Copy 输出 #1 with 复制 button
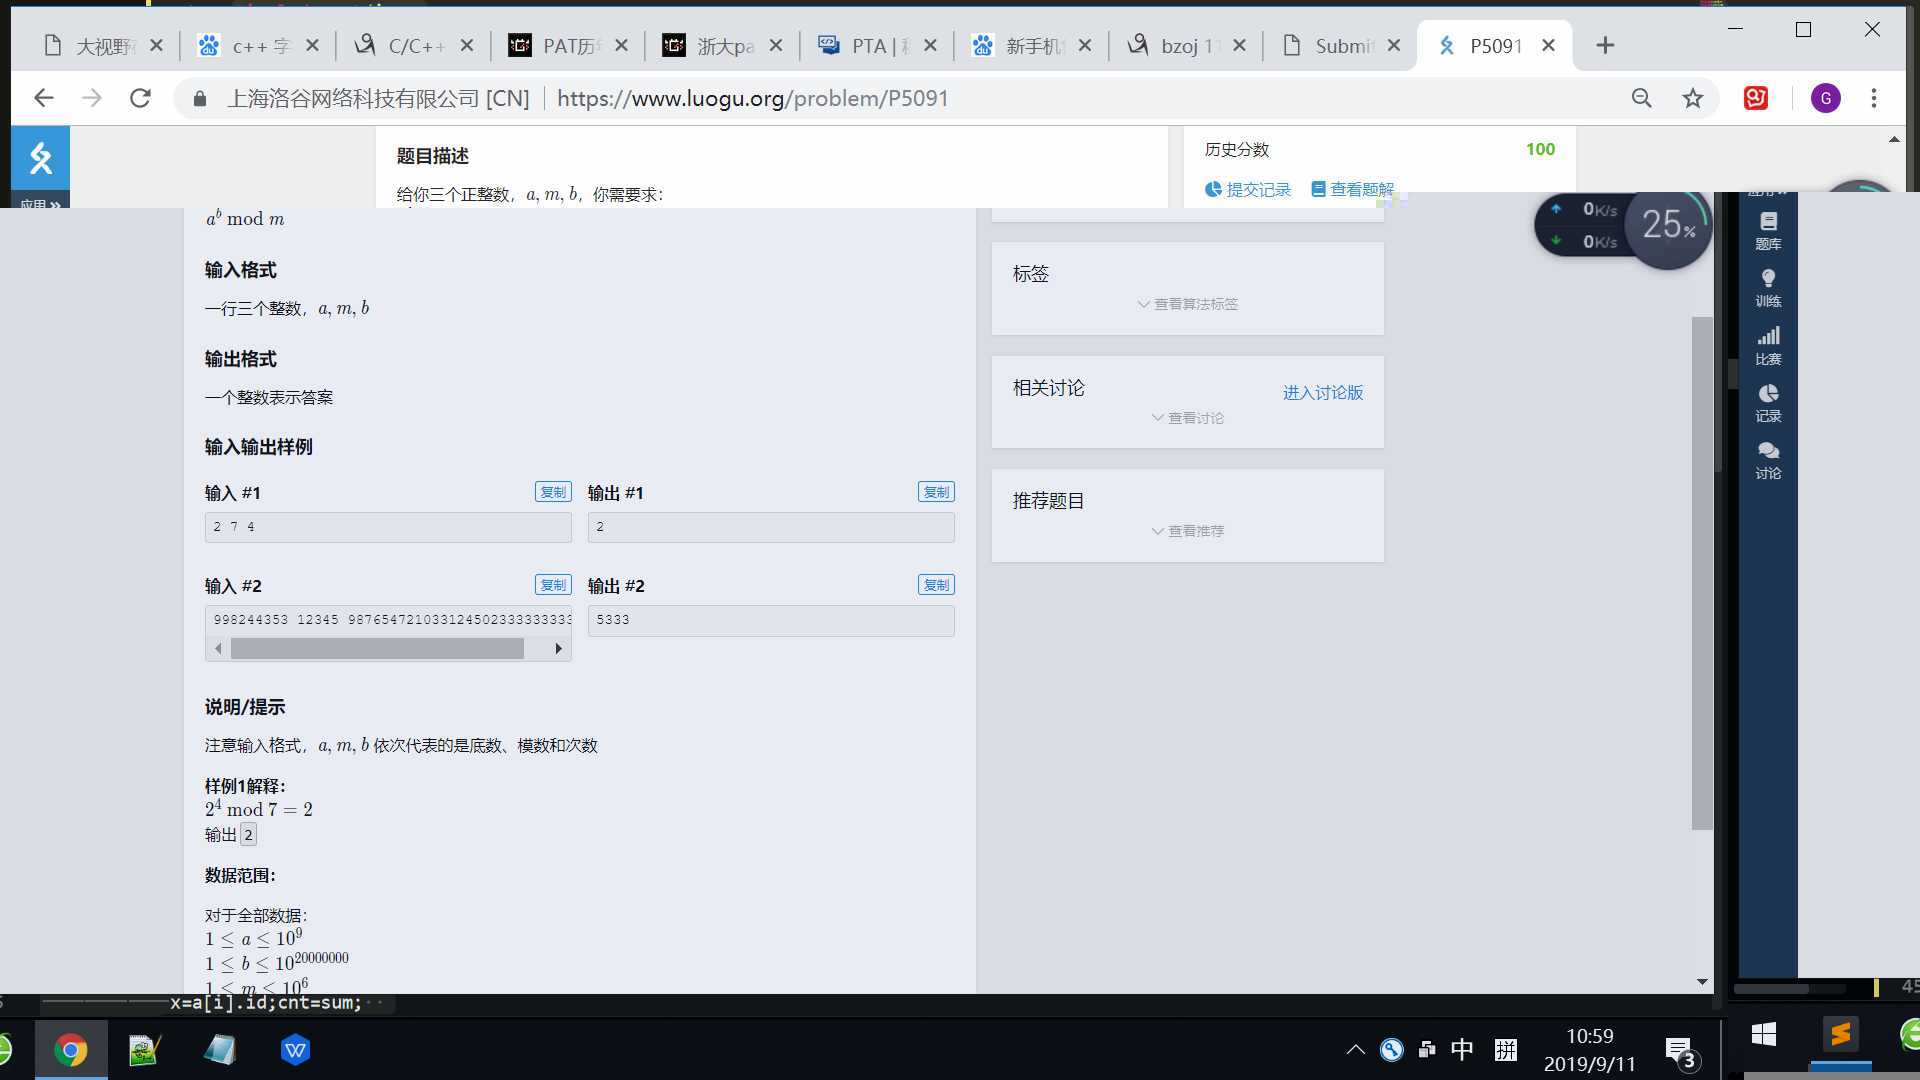Image resolution: width=1920 pixels, height=1080 pixels. click(x=936, y=492)
